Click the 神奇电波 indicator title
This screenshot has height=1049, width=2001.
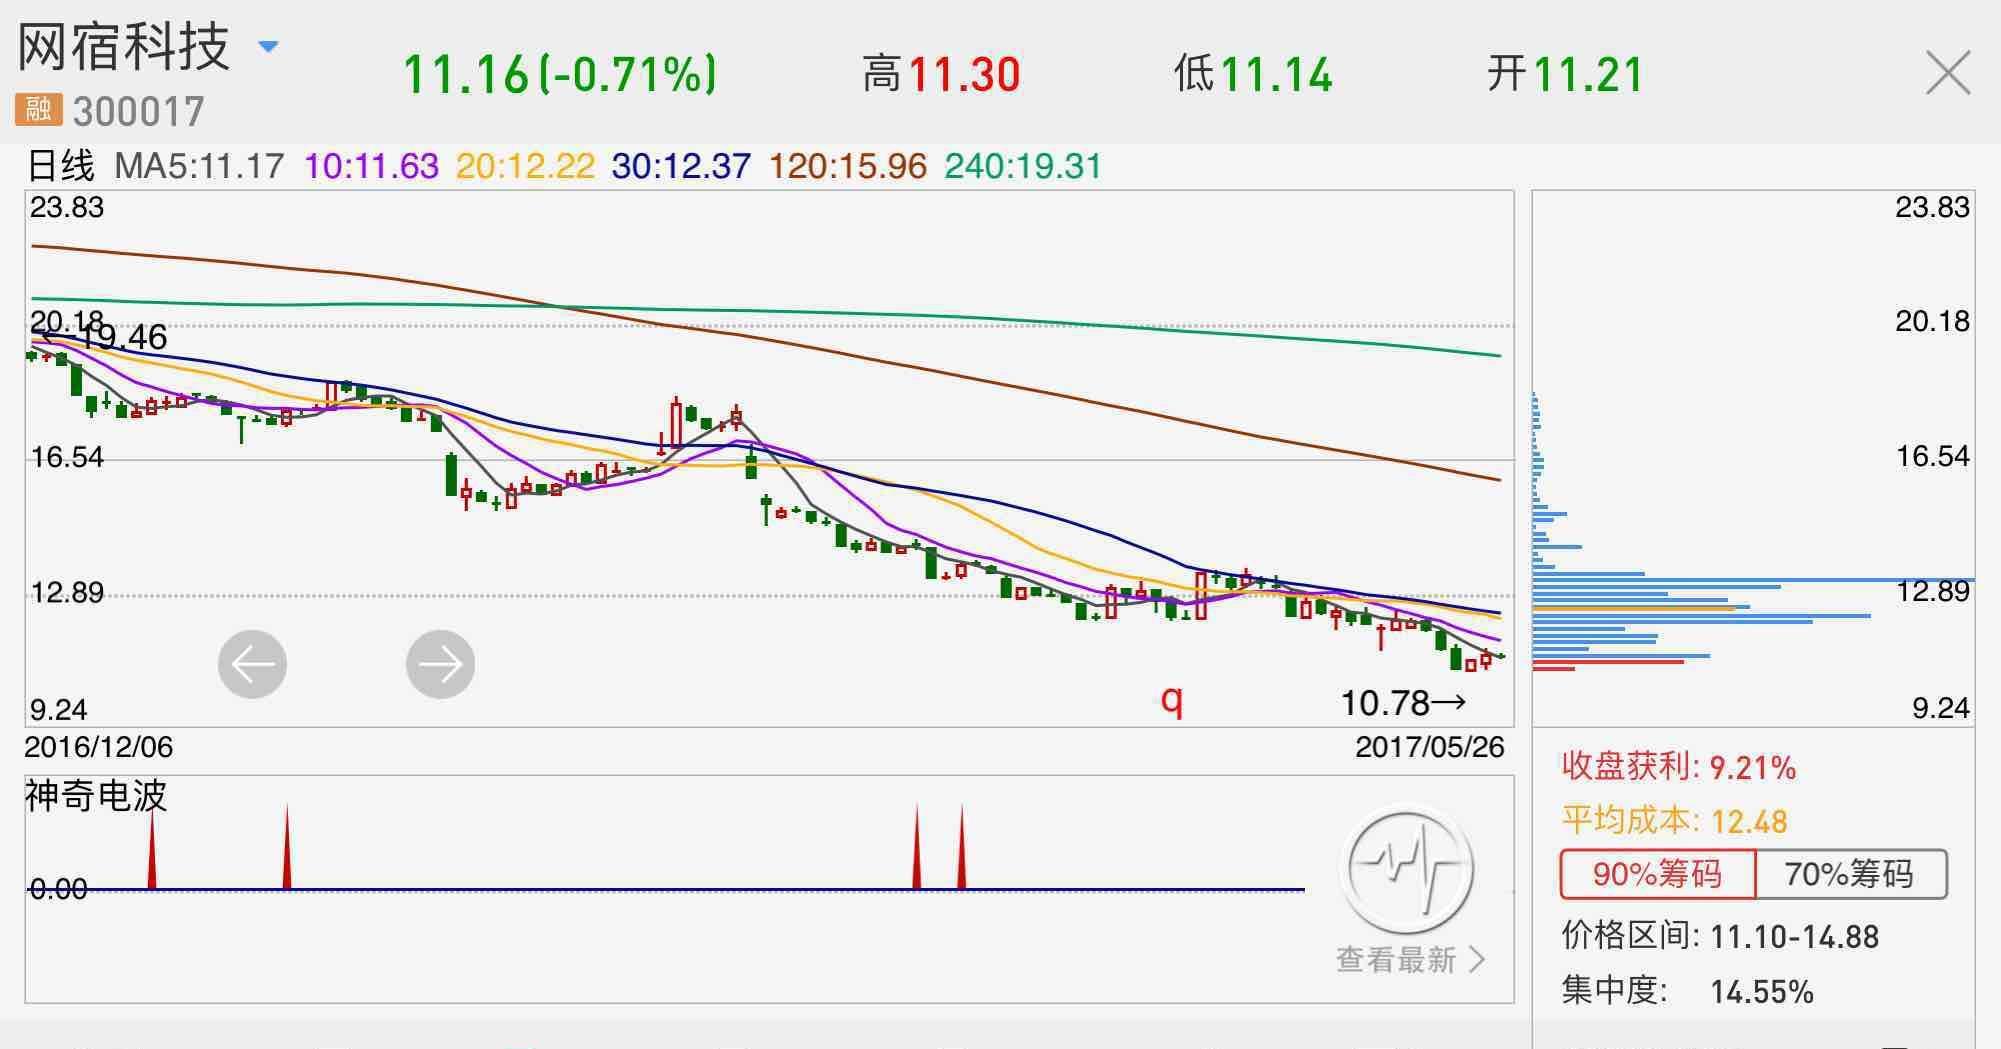point(96,796)
